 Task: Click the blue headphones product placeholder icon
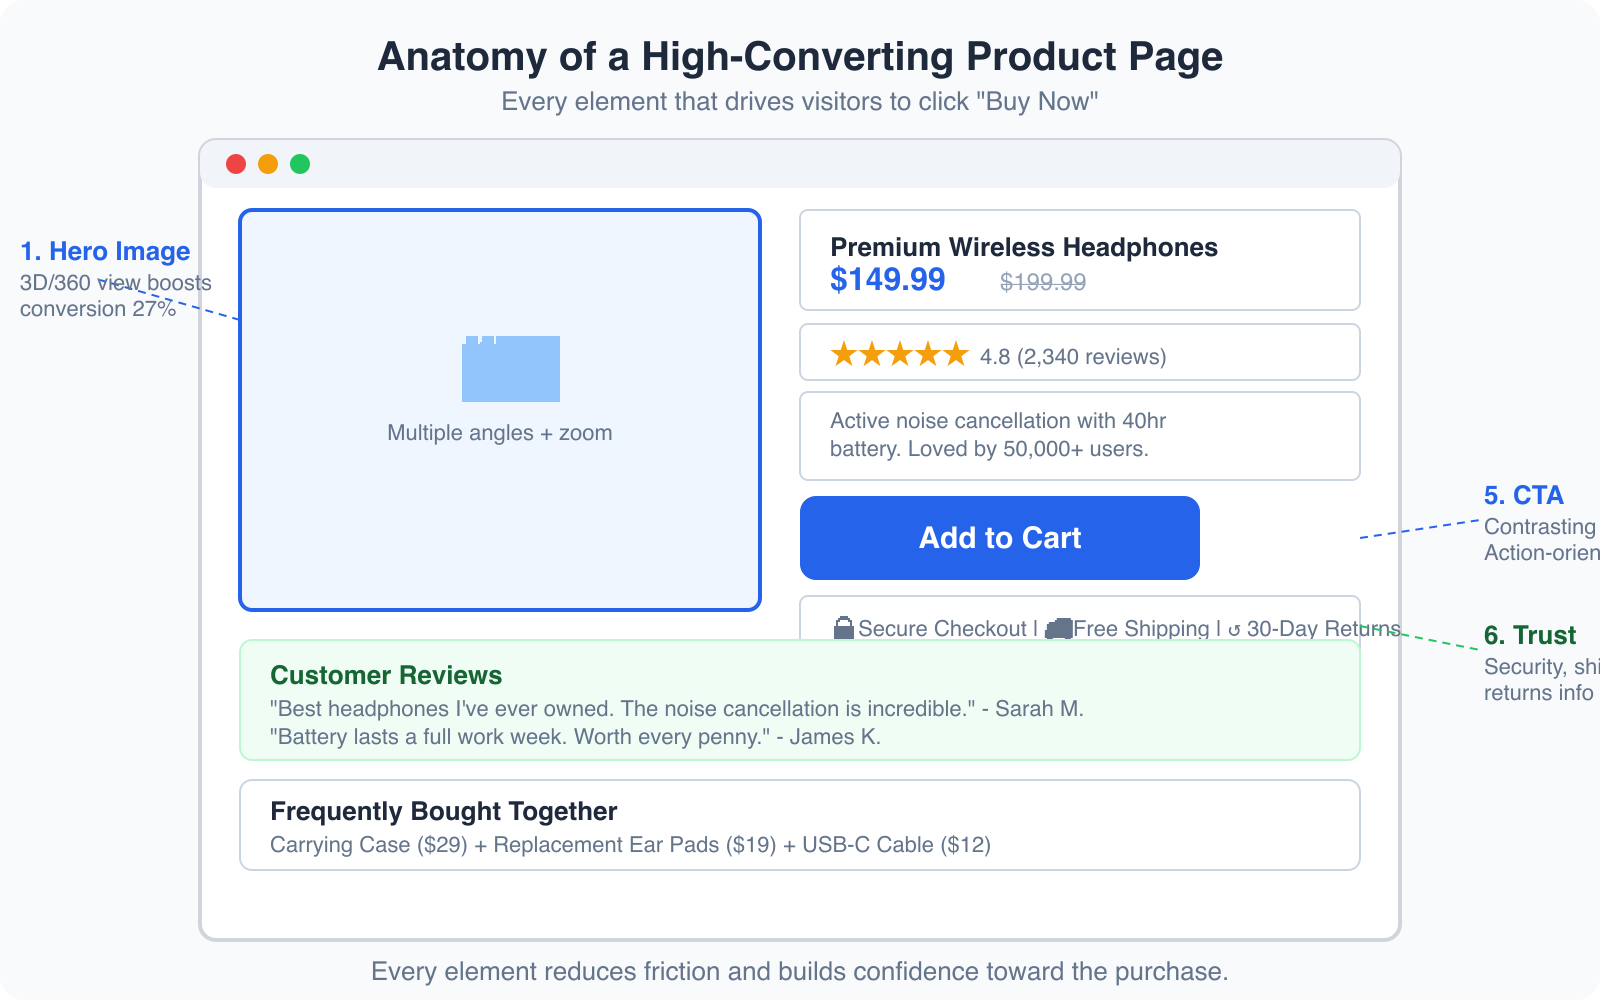tap(510, 368)
